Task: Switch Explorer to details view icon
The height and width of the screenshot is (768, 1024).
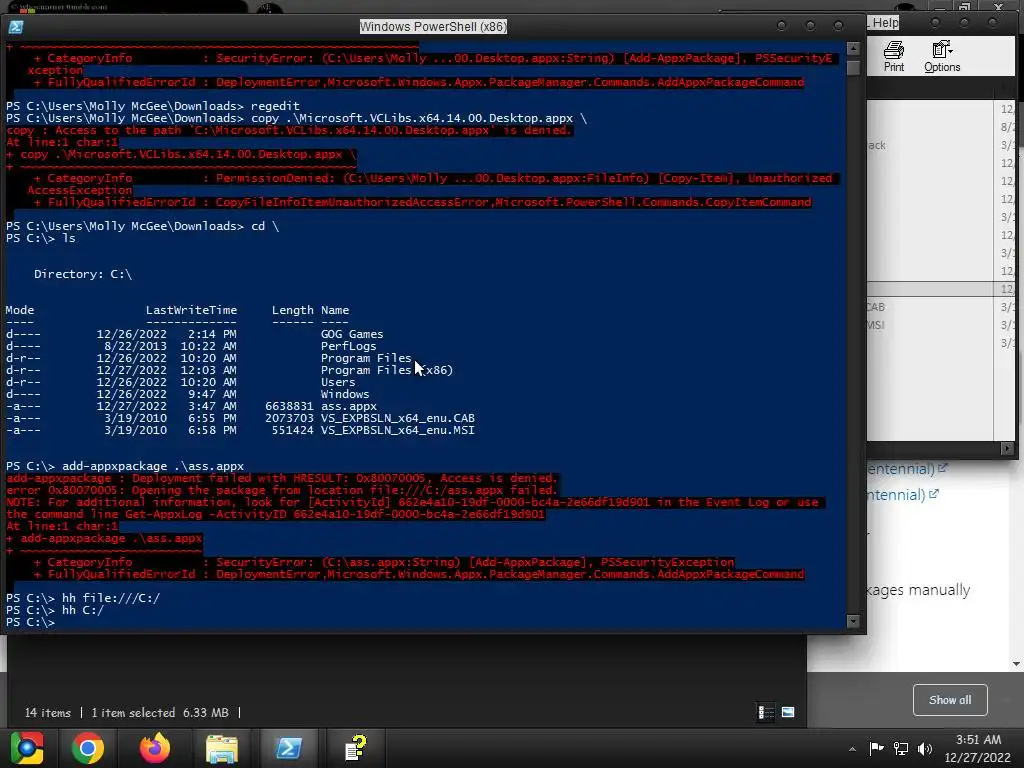Action: 765,712
